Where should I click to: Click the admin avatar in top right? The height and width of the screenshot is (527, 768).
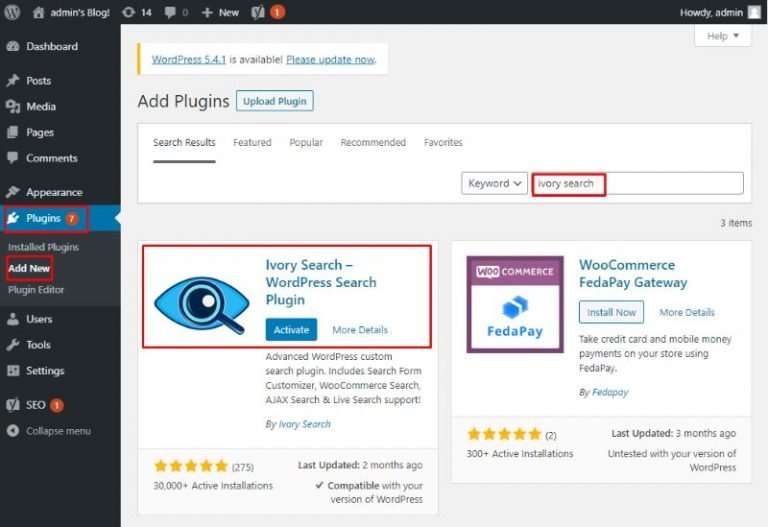click(x=754, y=12)
